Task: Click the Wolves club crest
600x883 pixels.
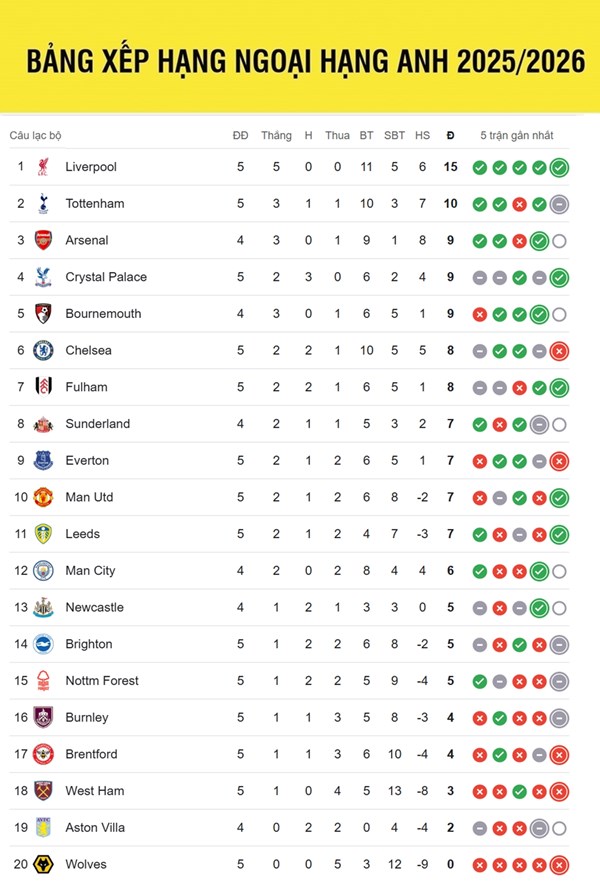Action: (43, 865)
